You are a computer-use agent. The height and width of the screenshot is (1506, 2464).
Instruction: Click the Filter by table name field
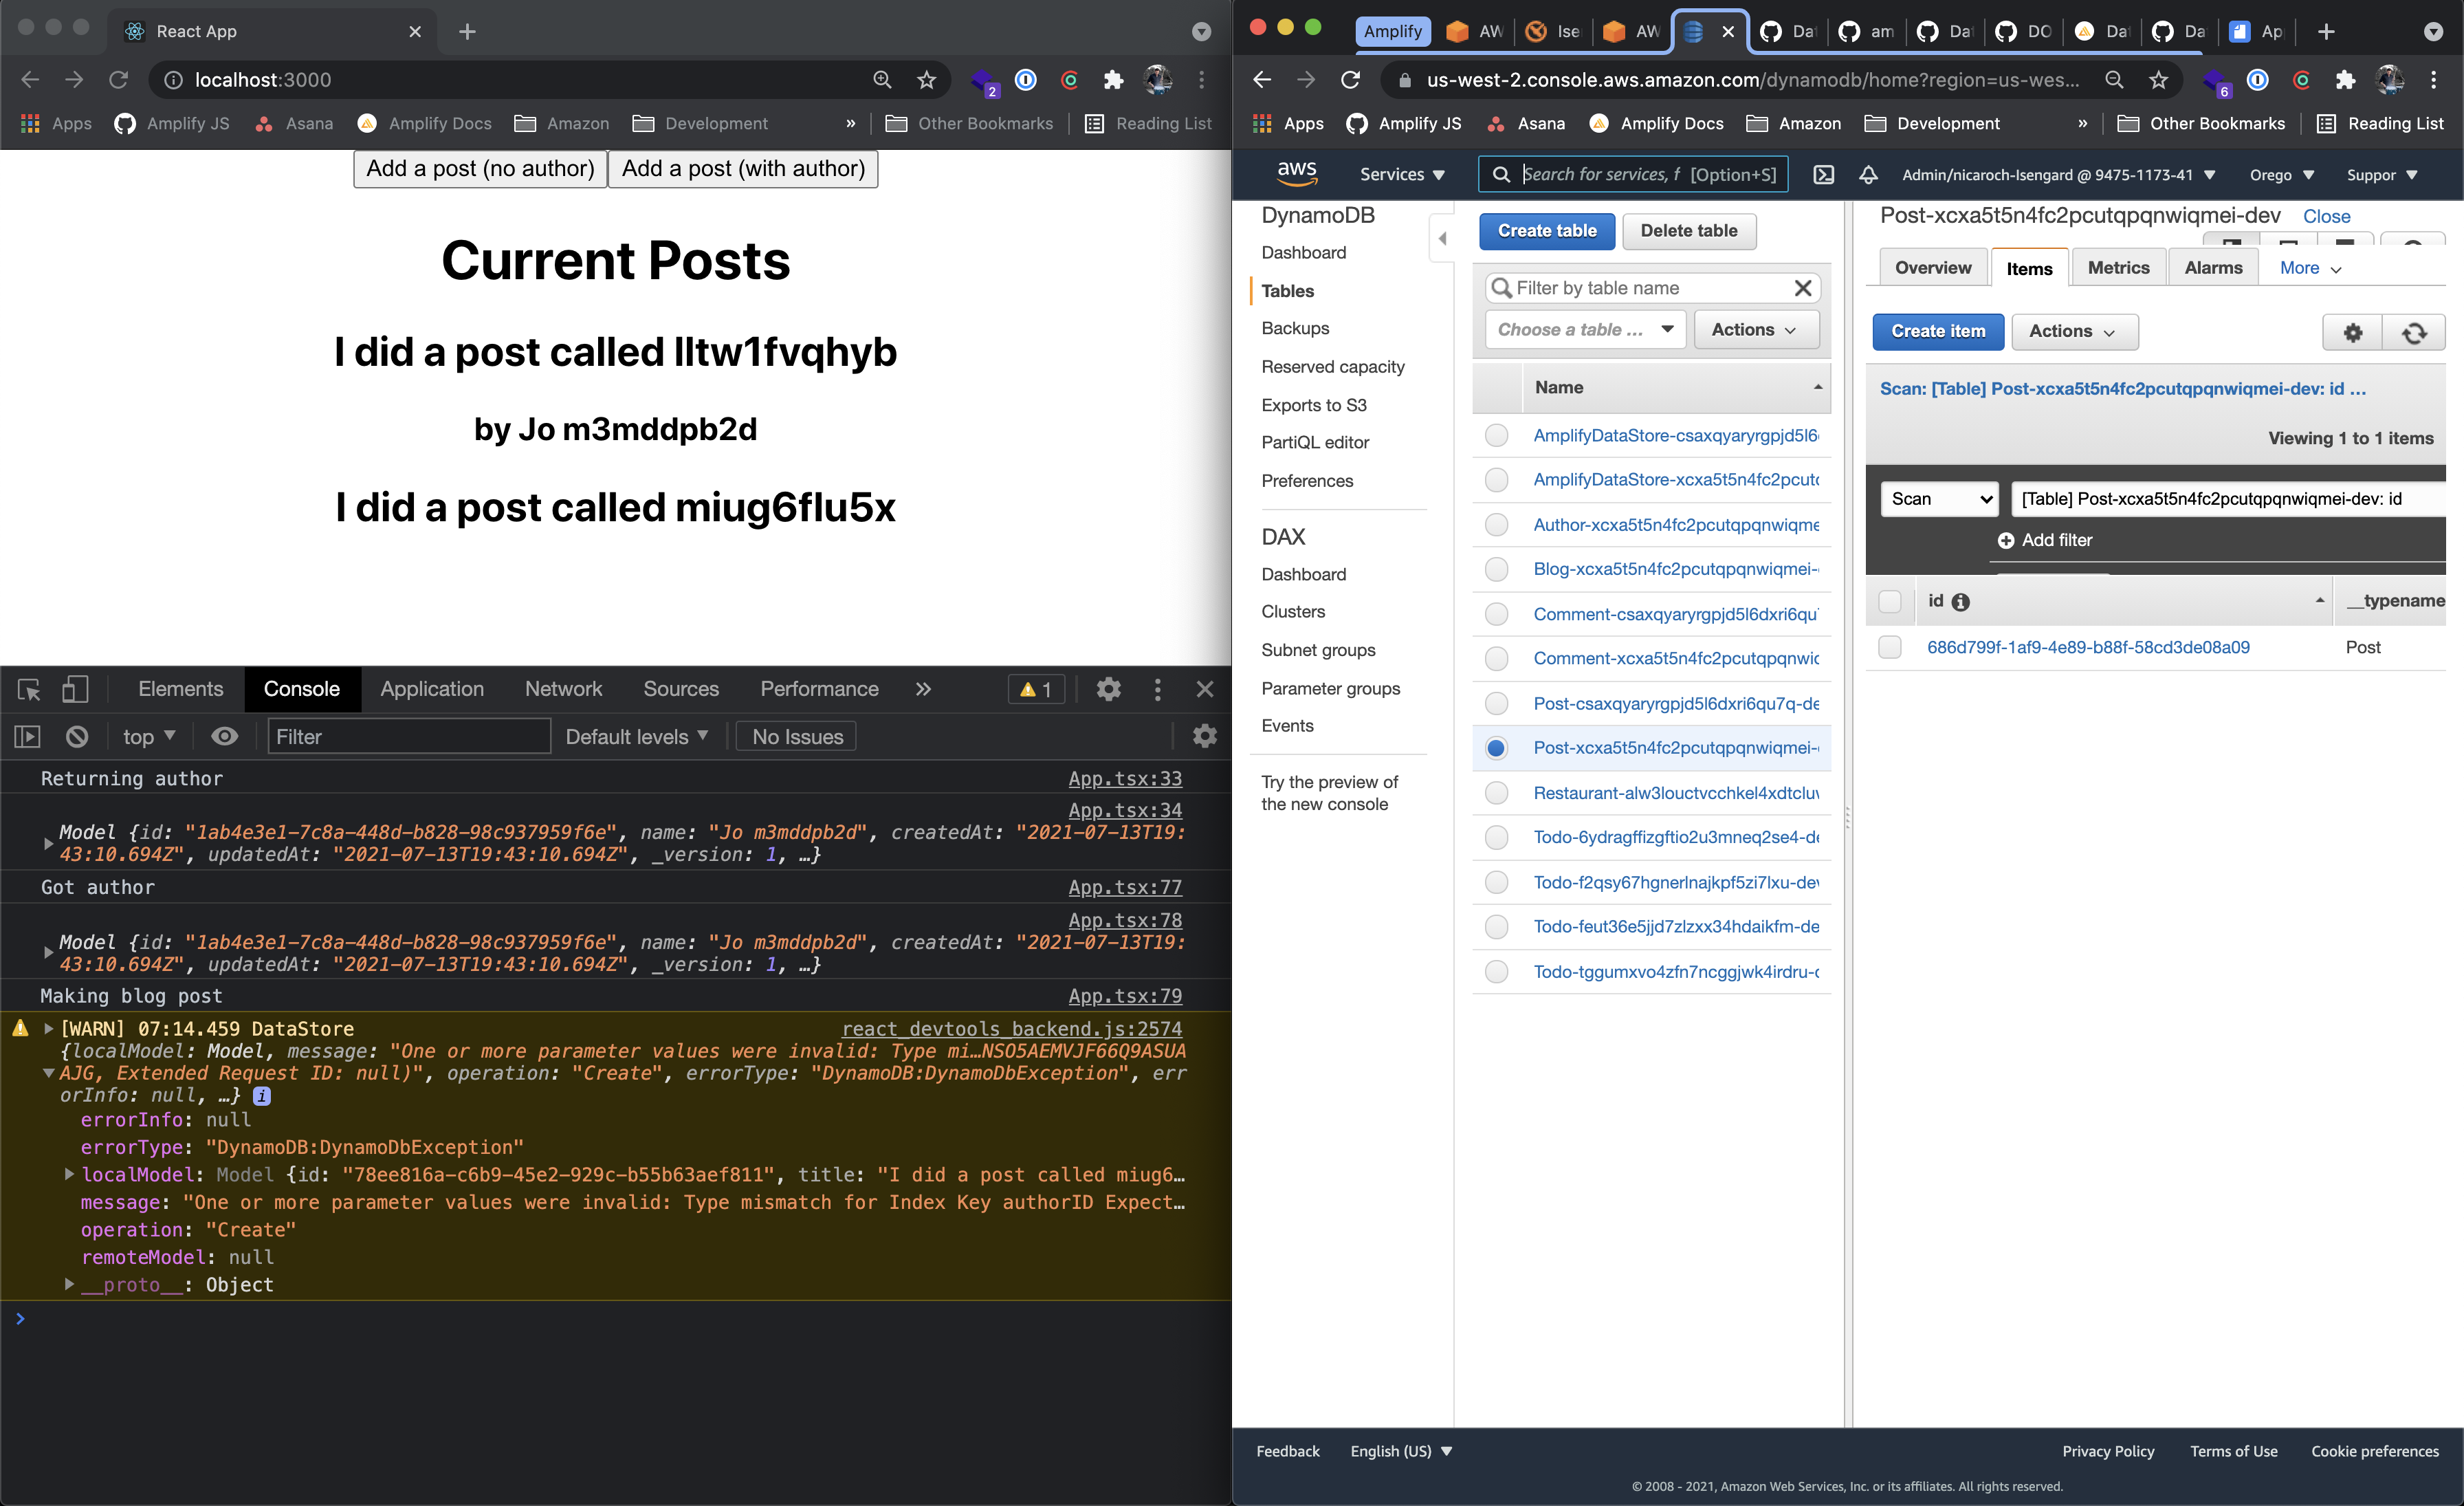[1650, 288]
